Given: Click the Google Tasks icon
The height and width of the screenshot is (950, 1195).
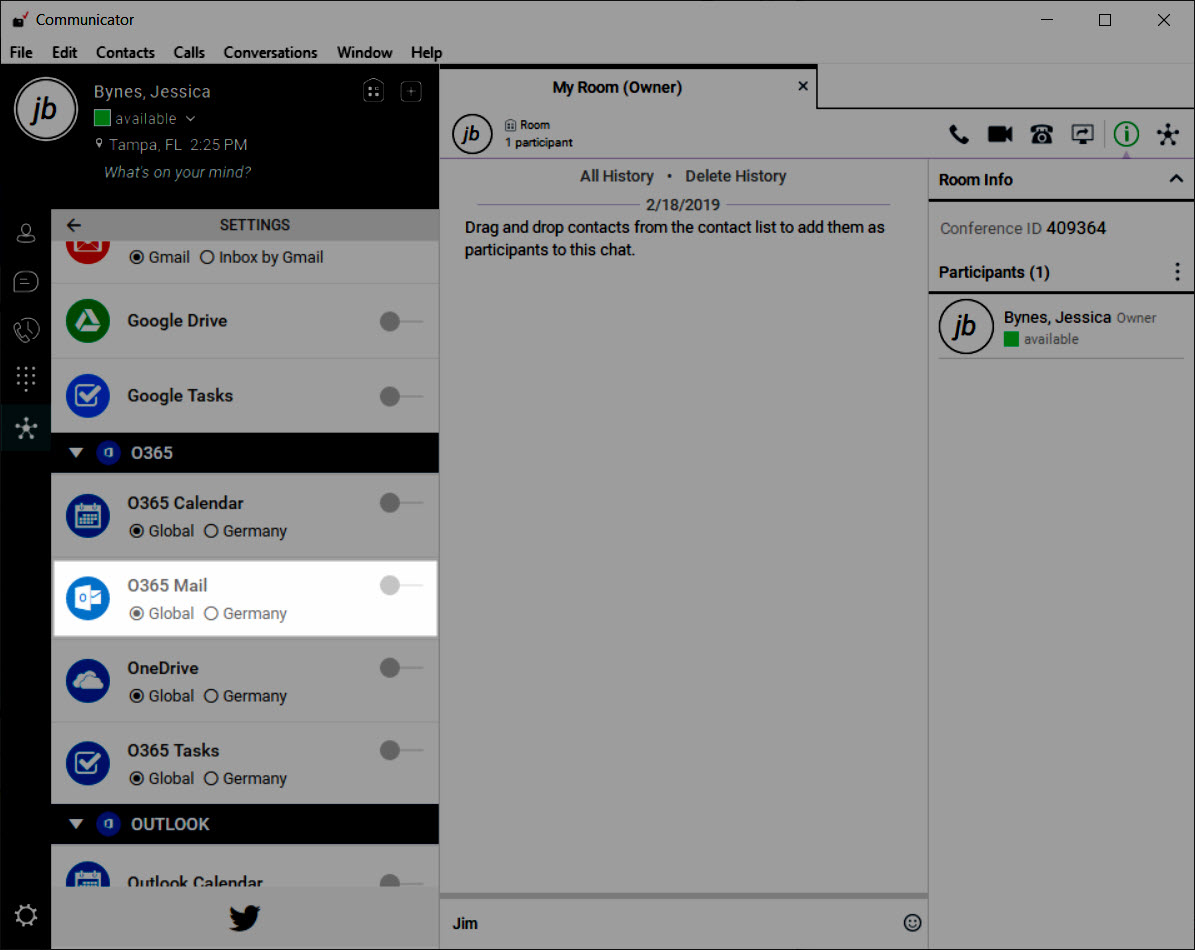Looking at the screenshot, I should (x=88, y=395).
